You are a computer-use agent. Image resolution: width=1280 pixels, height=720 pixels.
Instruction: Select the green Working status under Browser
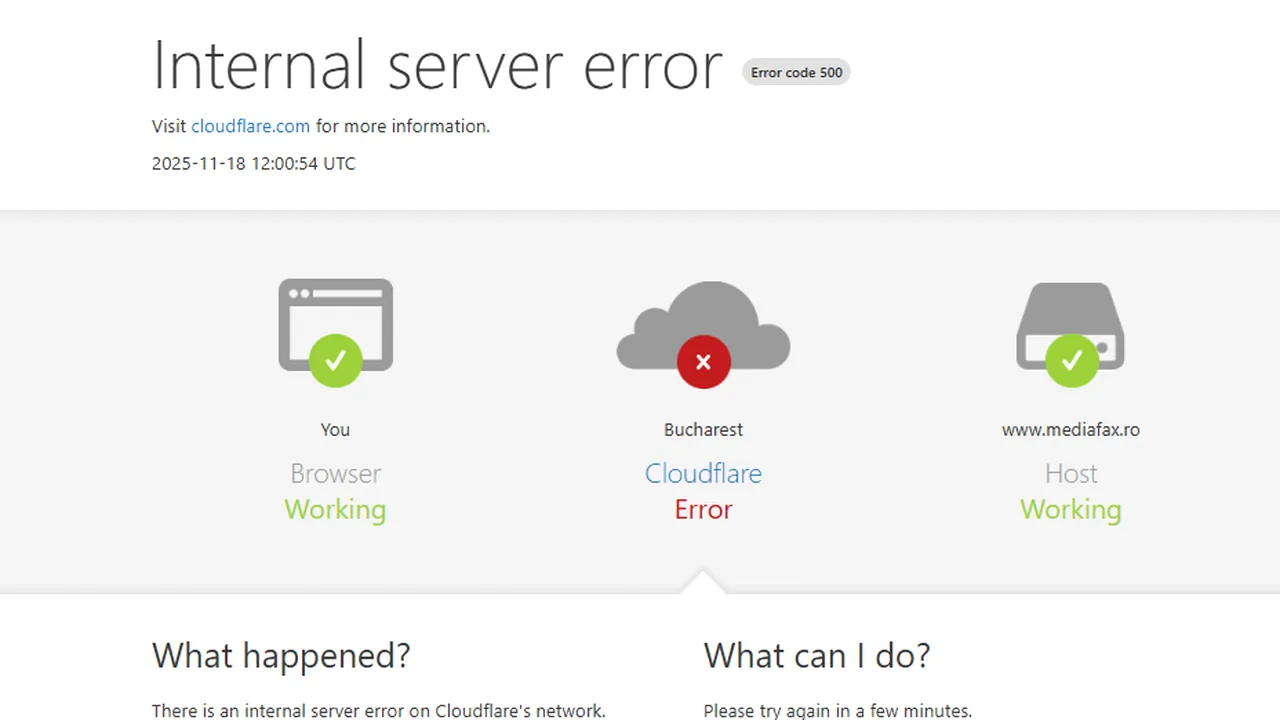tap(335, 509)
